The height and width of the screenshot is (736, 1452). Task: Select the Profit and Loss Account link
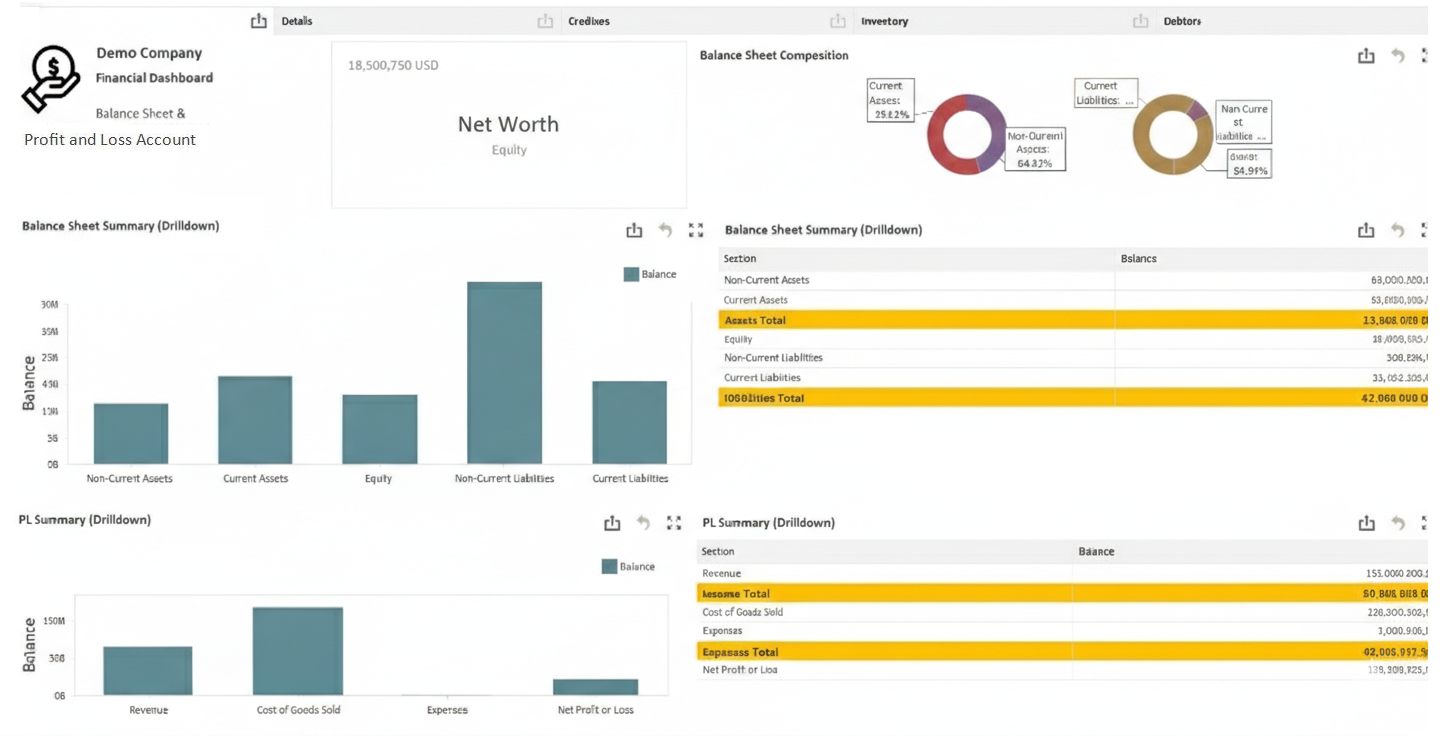click(x=110, y=139)
